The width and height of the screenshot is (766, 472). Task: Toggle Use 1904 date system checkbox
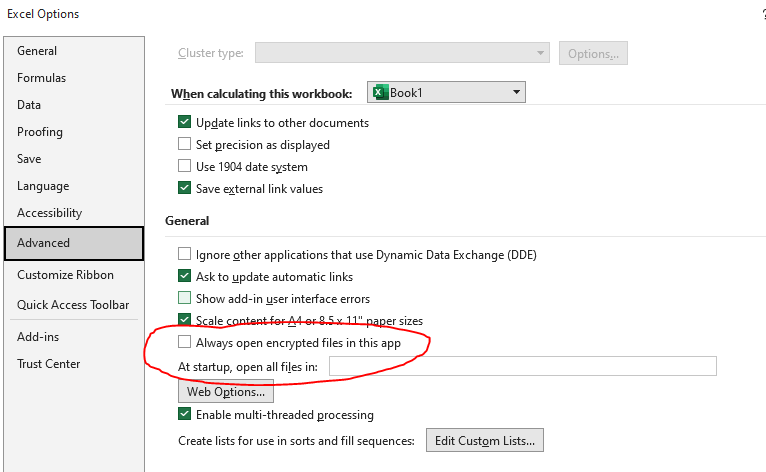184,166
